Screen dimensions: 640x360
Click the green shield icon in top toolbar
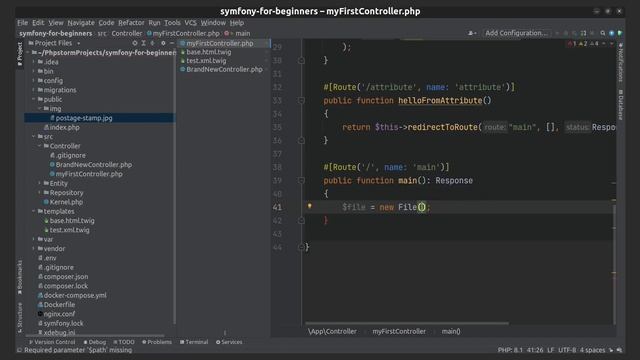click(x=620, y=33)
